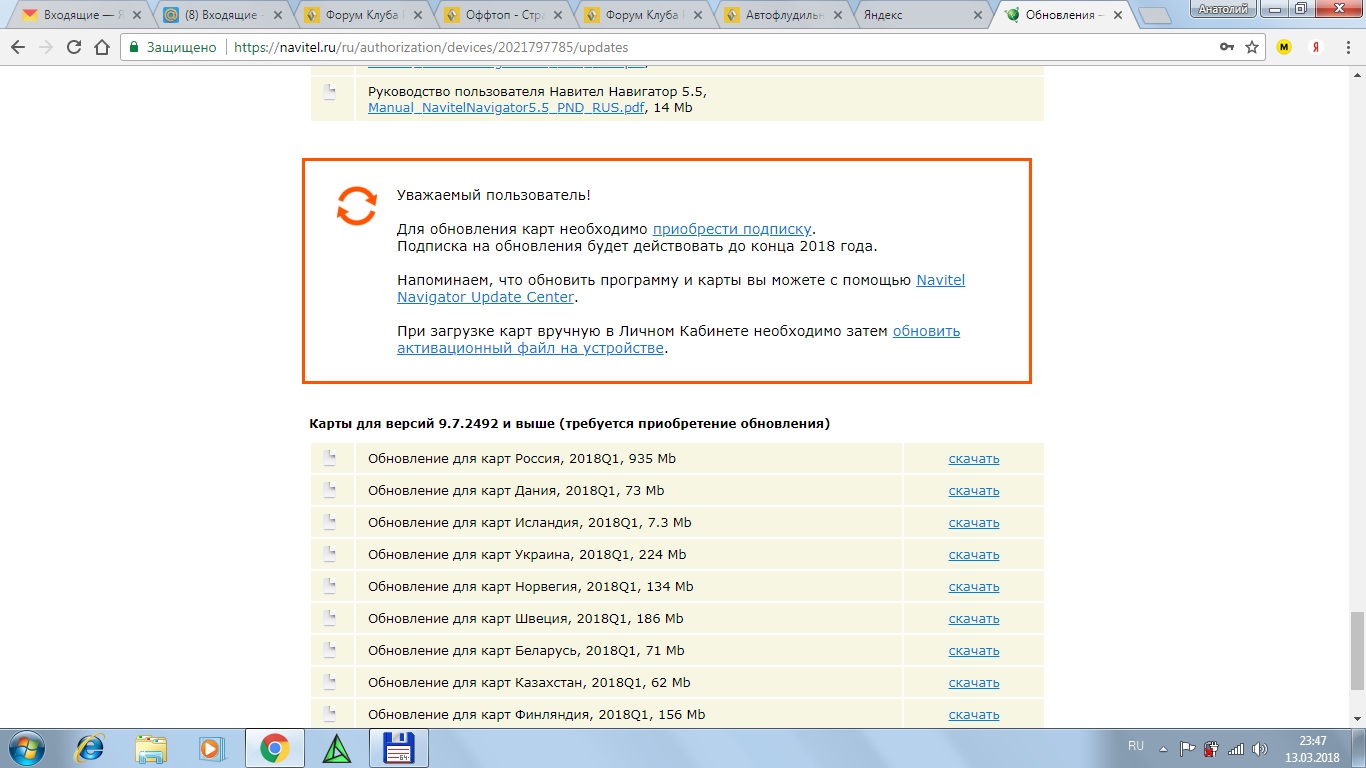The image size is (1366, 768).
Task: Click the orange refresh arrows icon
Action: coord(356,205)
